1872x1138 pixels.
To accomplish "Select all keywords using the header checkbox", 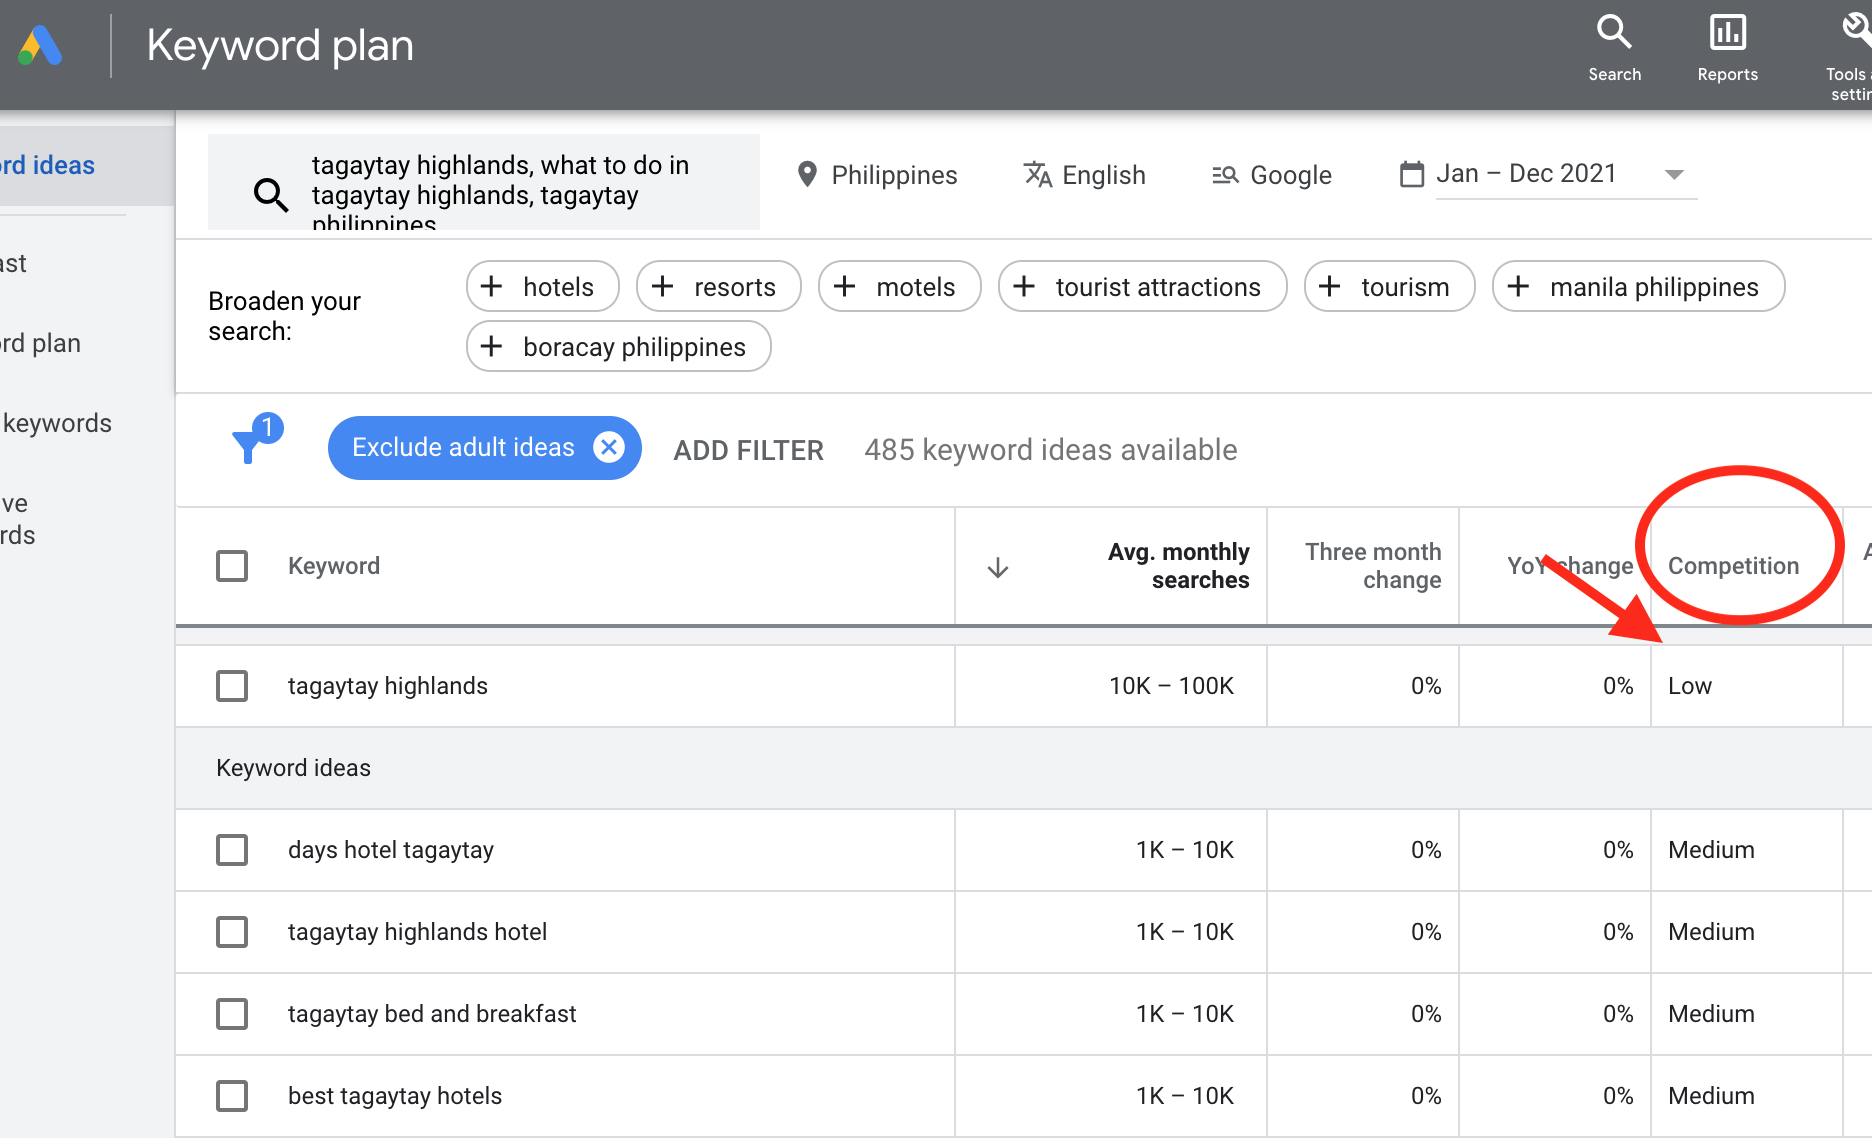I will (231, 565).
